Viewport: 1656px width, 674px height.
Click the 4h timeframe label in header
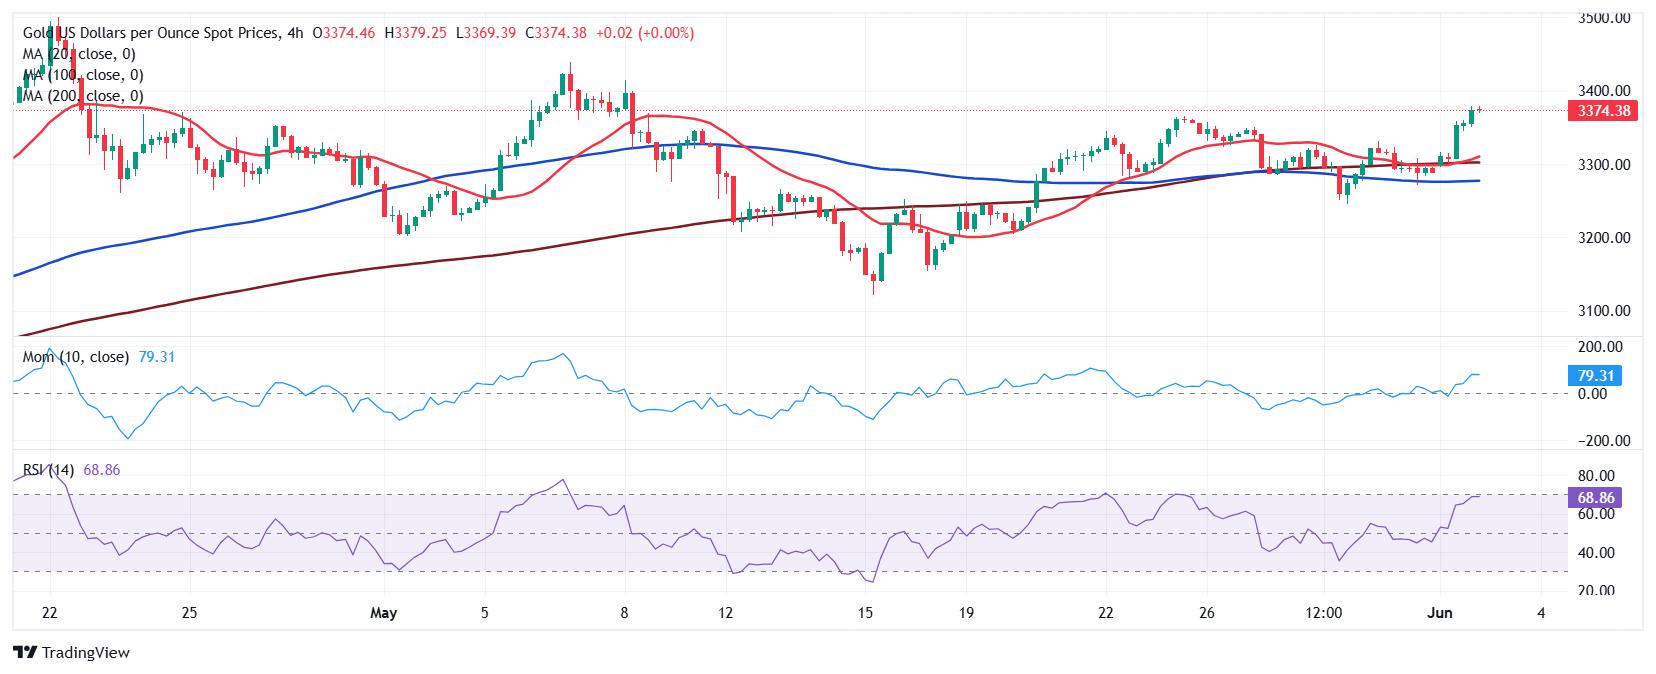pos(295,33)
